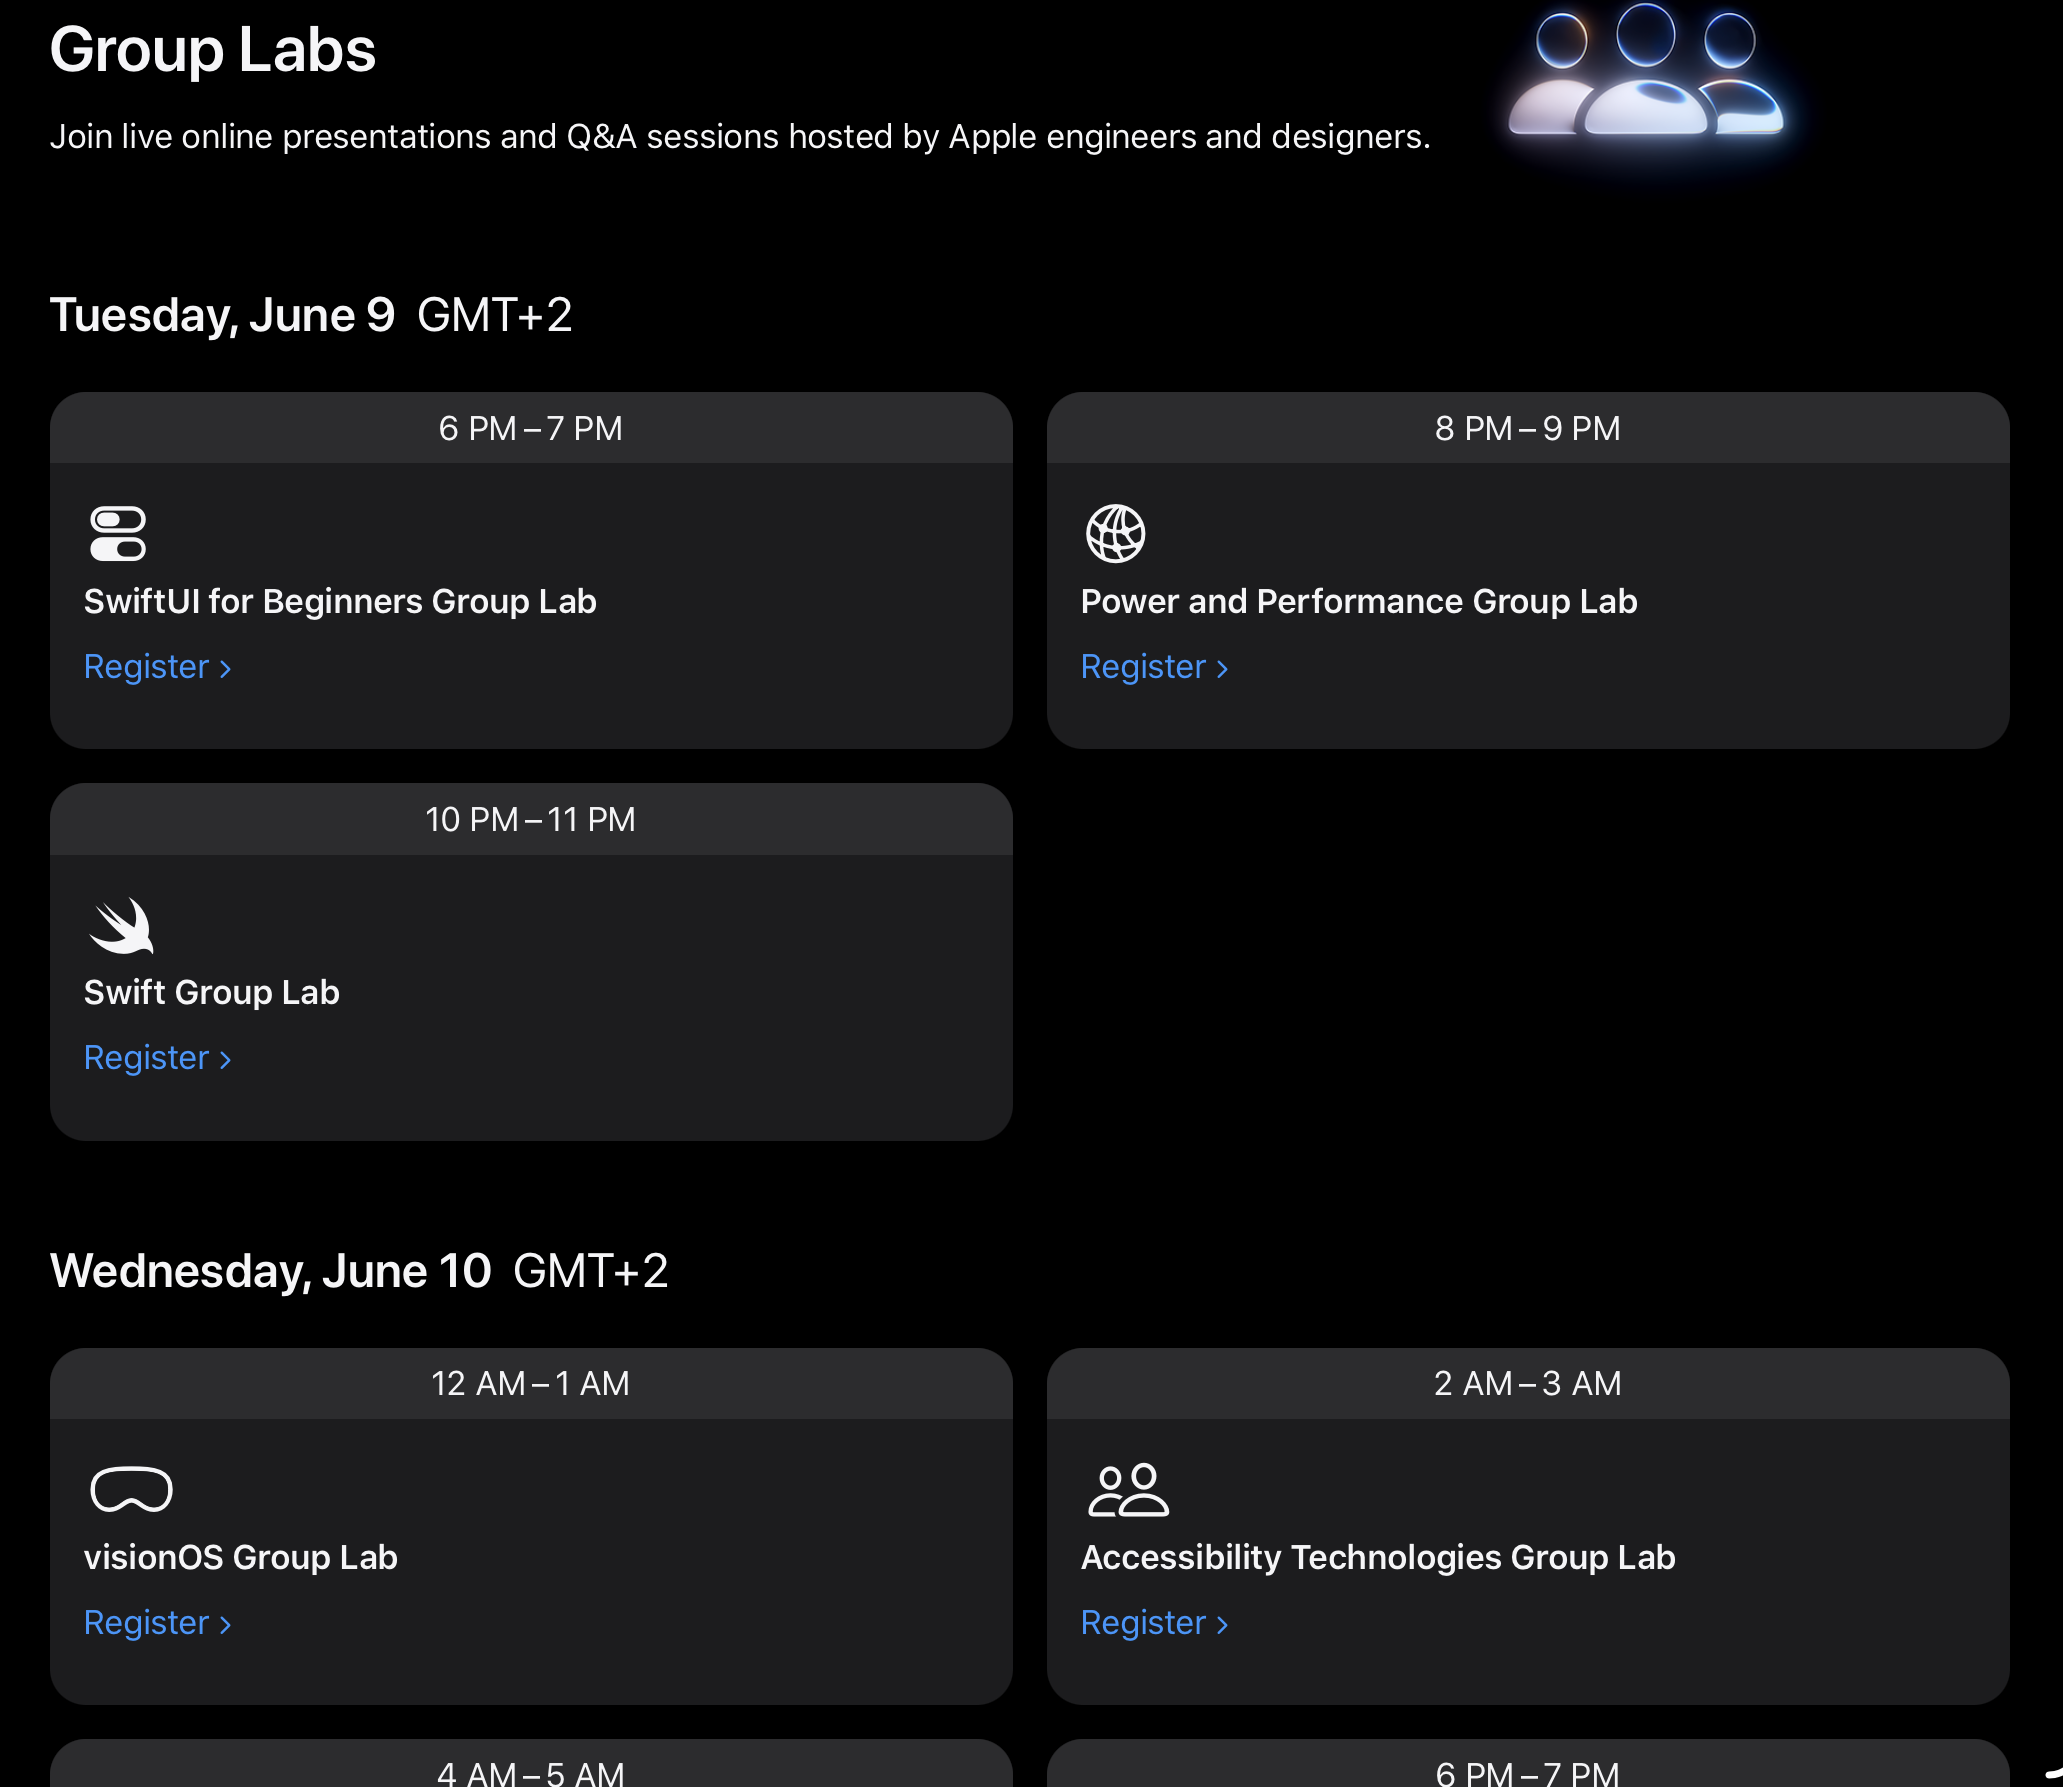Register for Accessibility Technologies Group Lab

click(1155, 1623)
